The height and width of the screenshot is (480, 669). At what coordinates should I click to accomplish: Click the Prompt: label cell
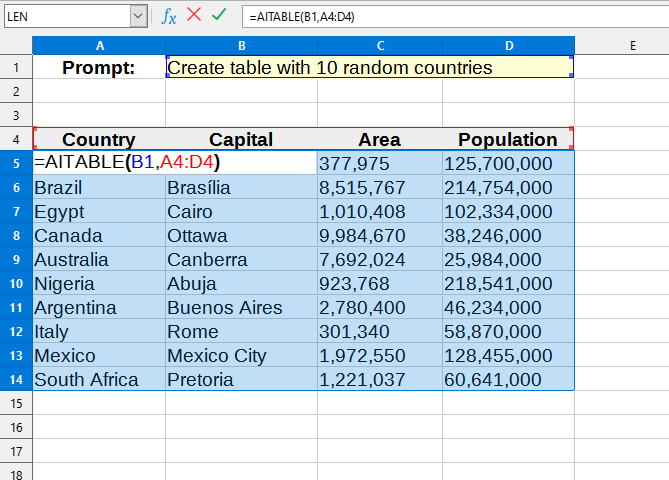(x=99, y=68)
